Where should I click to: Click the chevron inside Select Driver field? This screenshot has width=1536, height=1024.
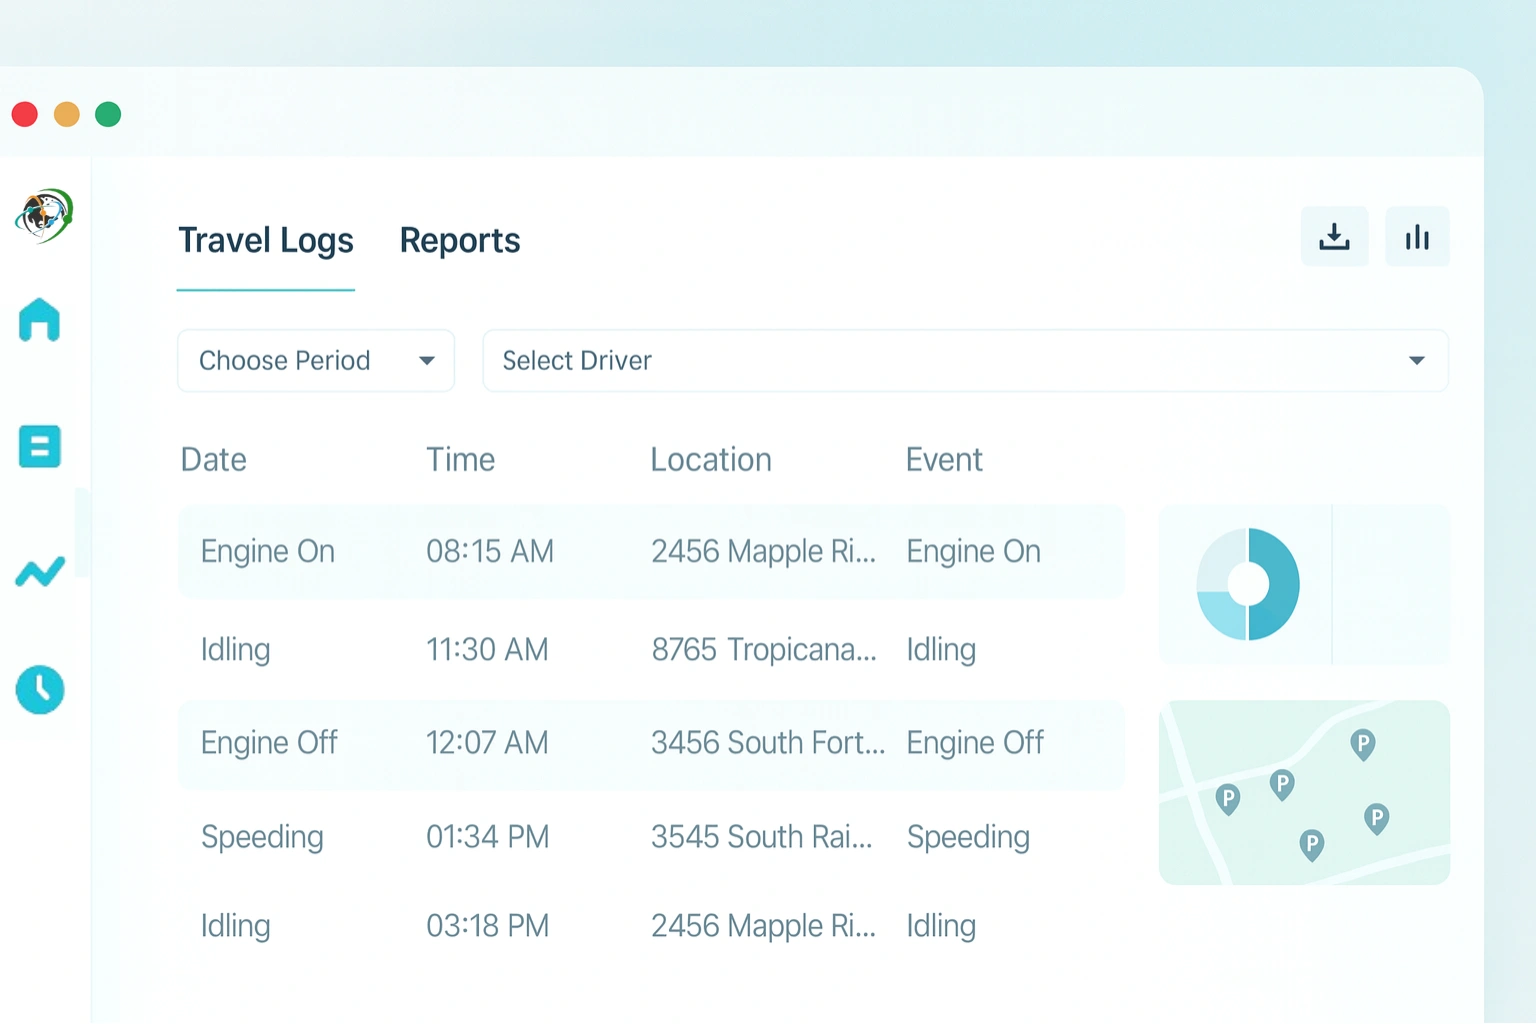1416,360
